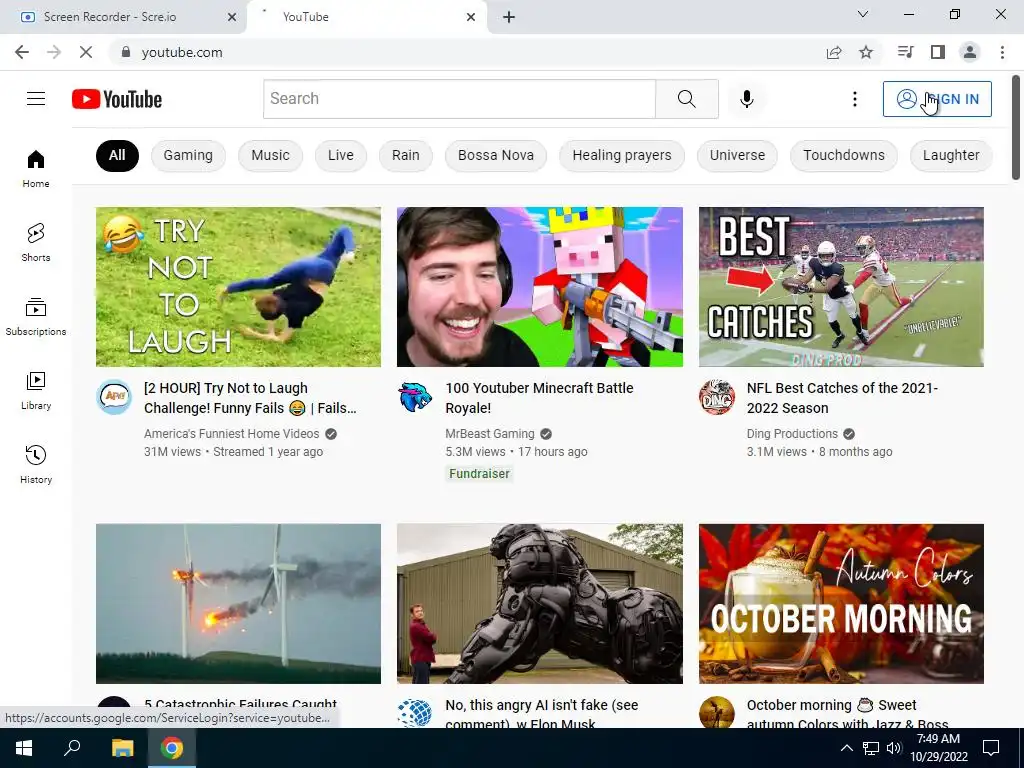Image resolution: width=1024 pixels, height=768 pixels.
Task: Click the page vertical scrollbar
Action: click(x=1016, y=128)
